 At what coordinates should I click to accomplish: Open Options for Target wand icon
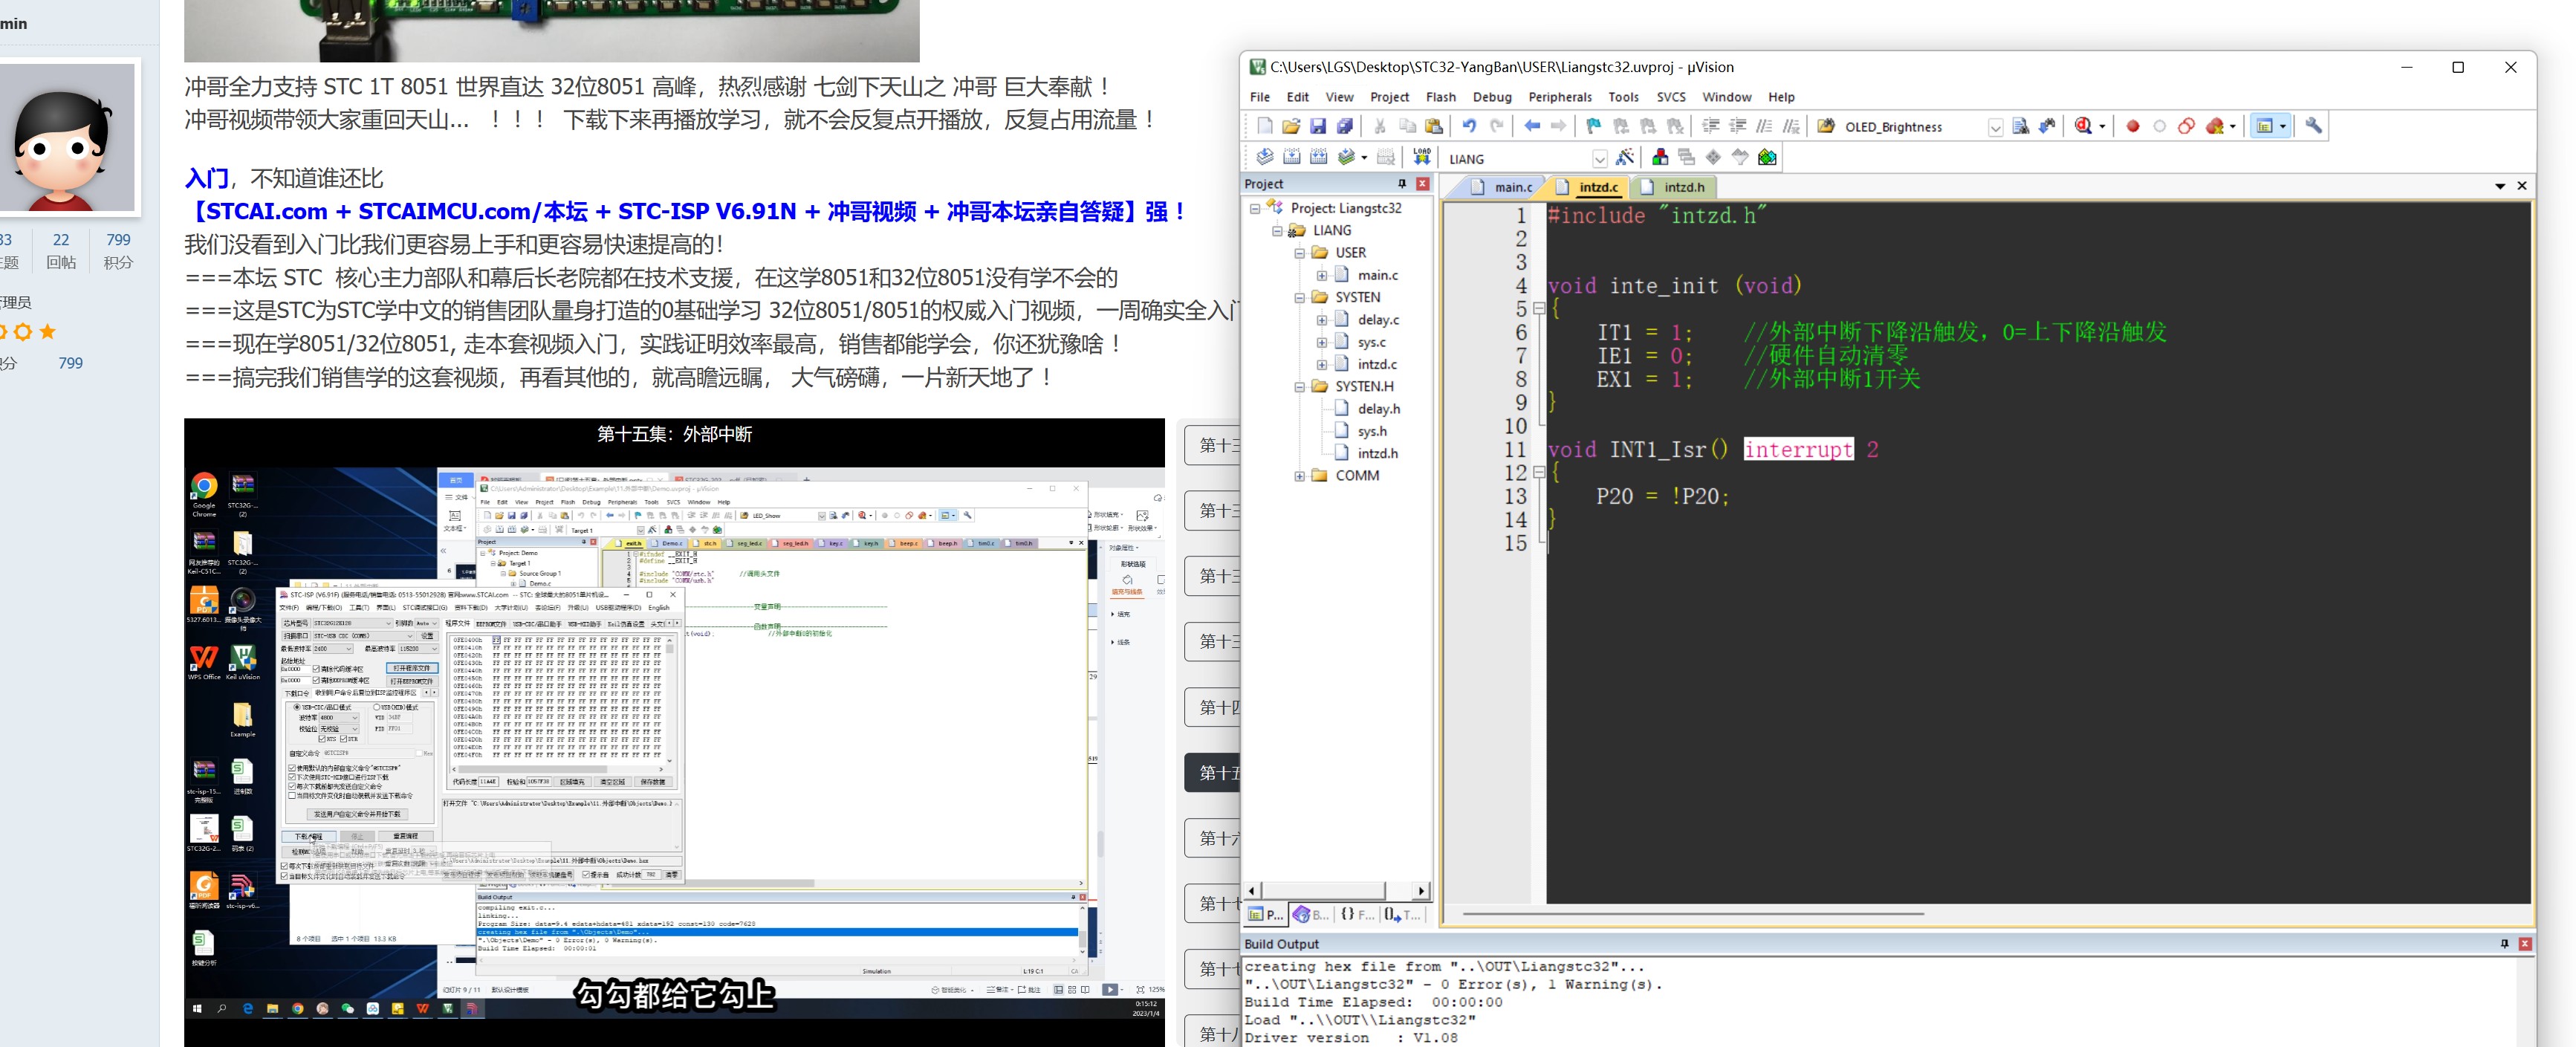1625,157
